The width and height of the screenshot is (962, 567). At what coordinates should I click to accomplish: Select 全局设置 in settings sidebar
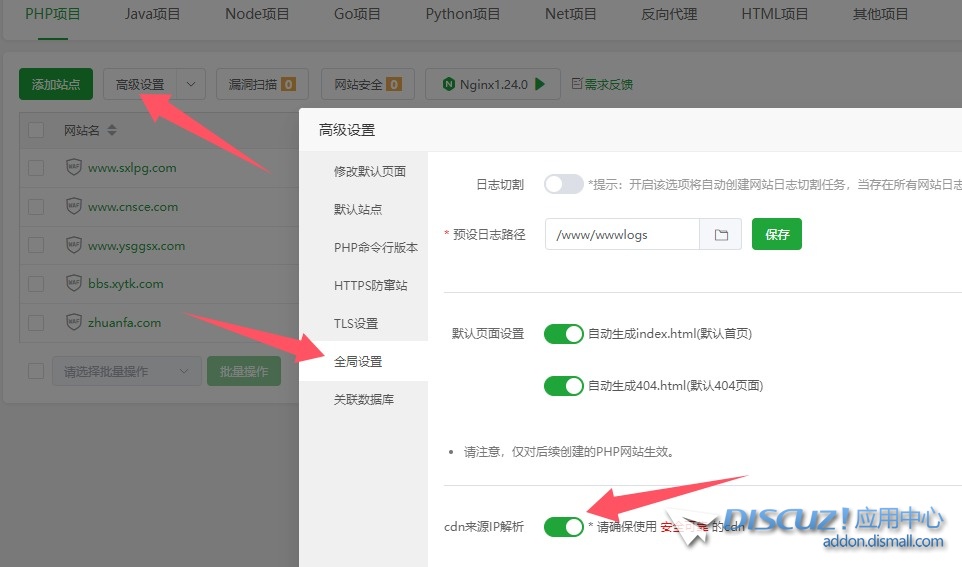pos(358,361)
